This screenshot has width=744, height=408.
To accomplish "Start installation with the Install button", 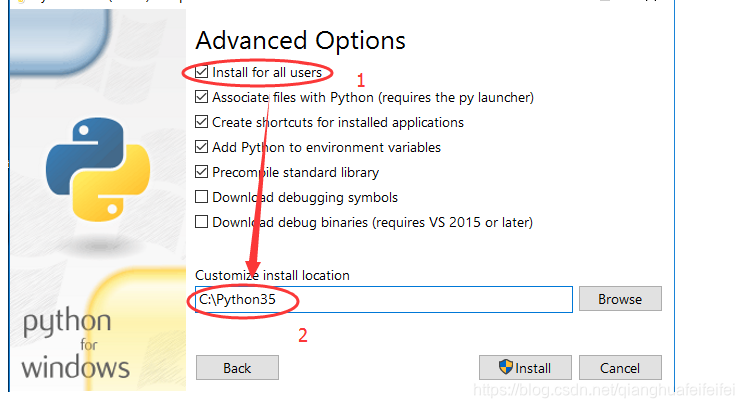I will (525, 368).
